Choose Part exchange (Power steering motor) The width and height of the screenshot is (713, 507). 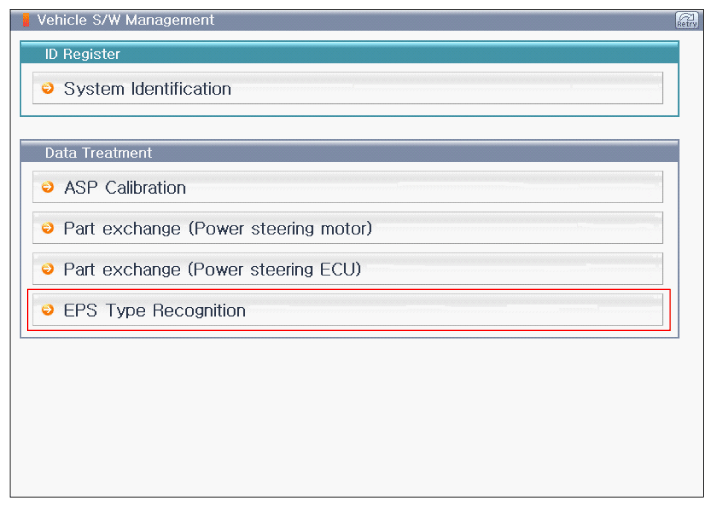[x=347, y=228]
